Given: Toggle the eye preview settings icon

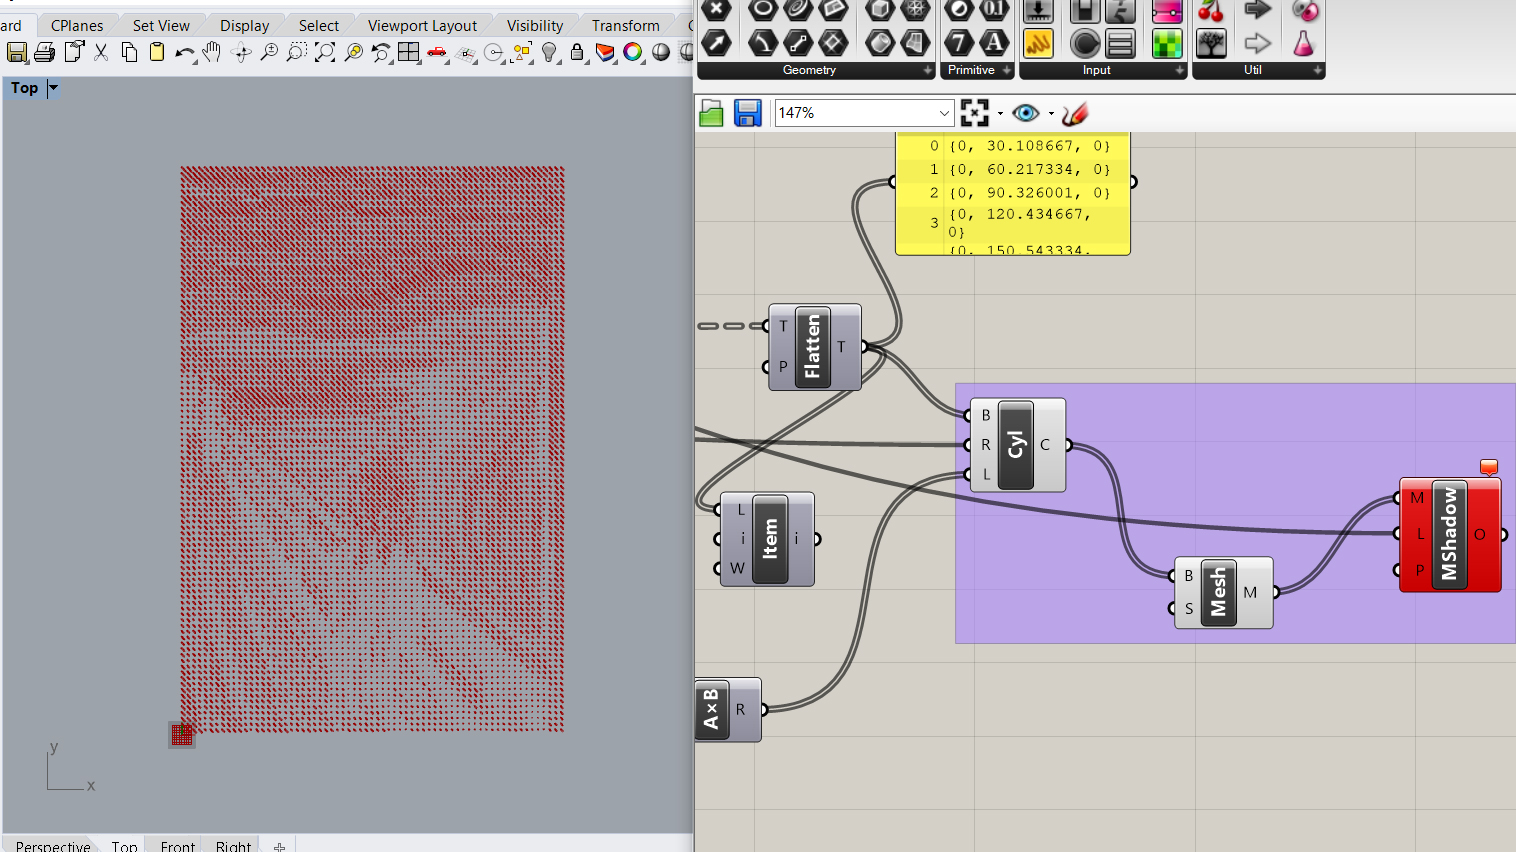Looking at the screenshot, I should point(1026,113).
